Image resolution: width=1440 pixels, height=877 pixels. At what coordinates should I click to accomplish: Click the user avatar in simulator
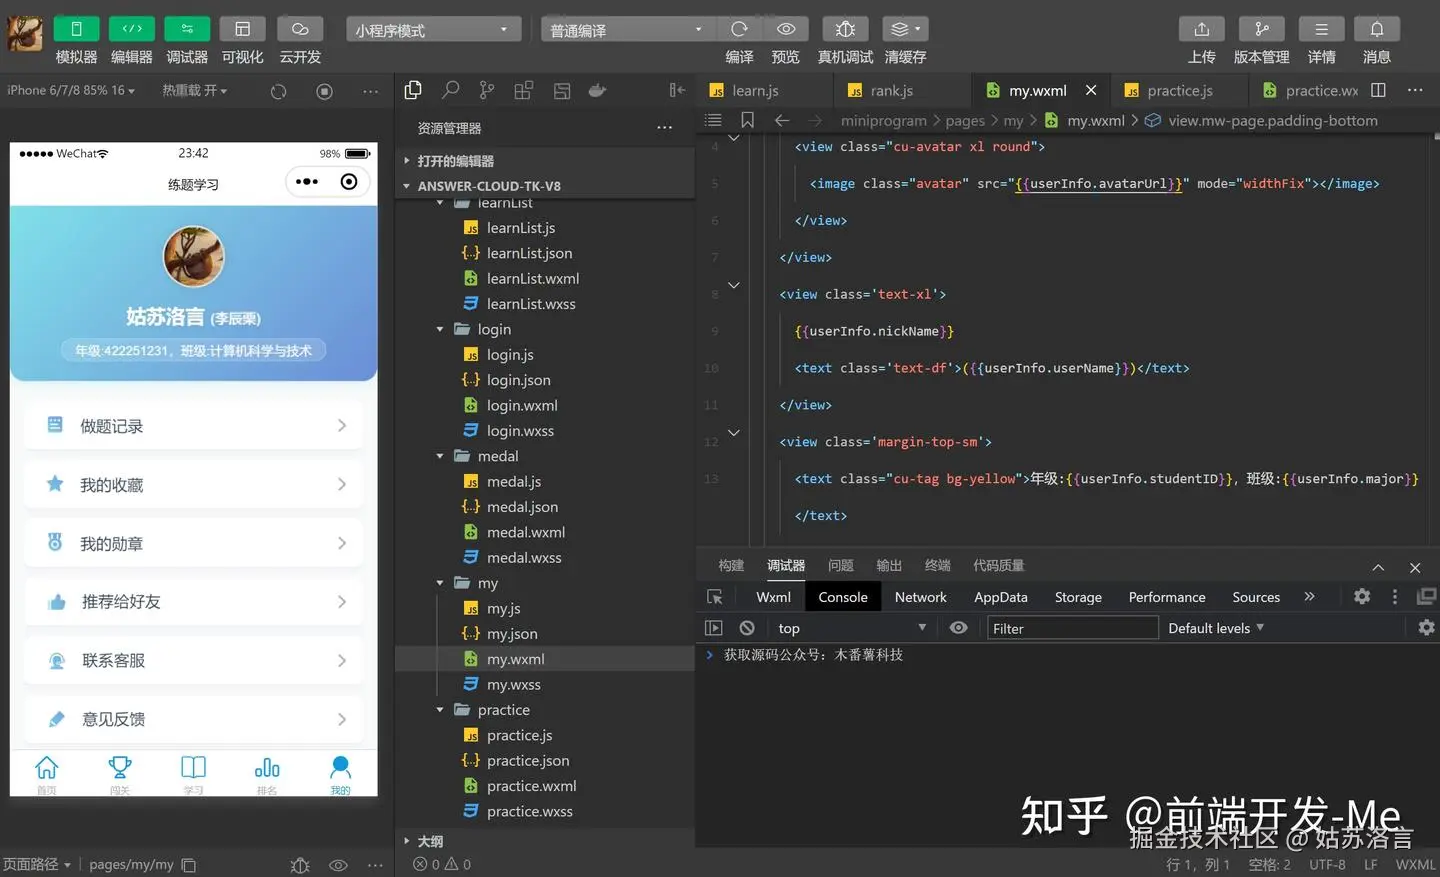194,256
